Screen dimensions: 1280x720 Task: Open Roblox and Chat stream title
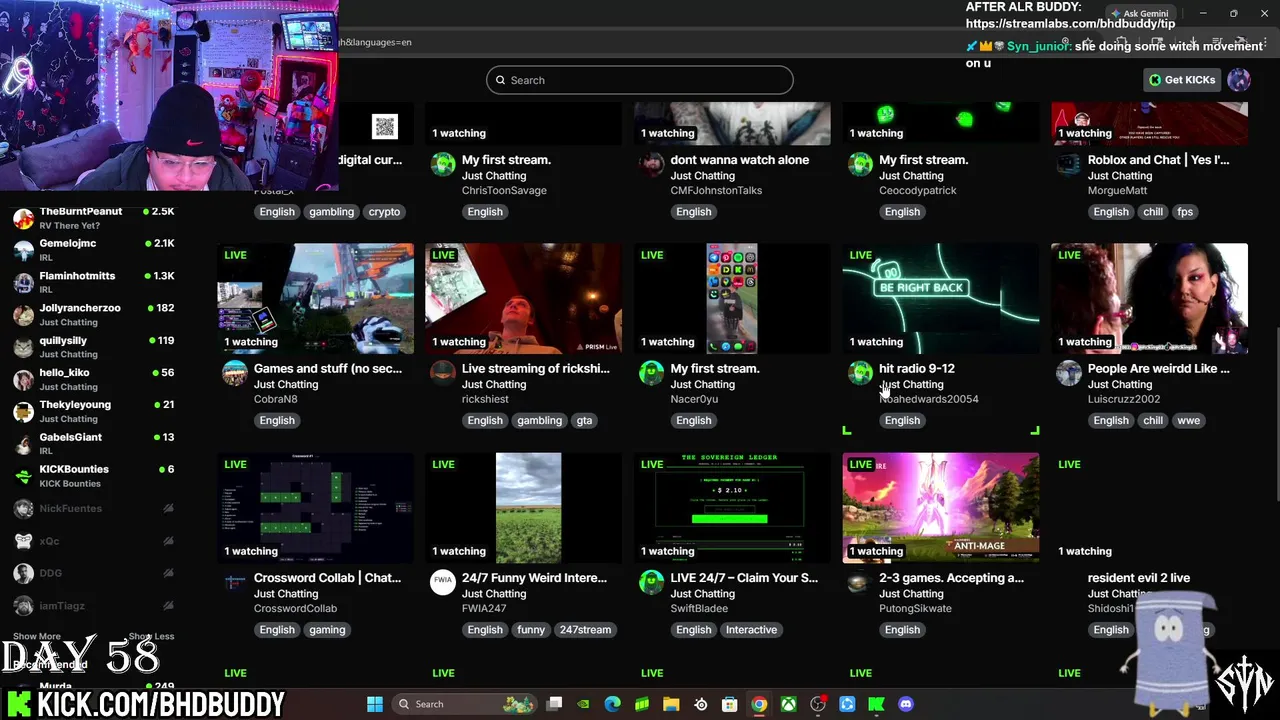point(1158,159)
